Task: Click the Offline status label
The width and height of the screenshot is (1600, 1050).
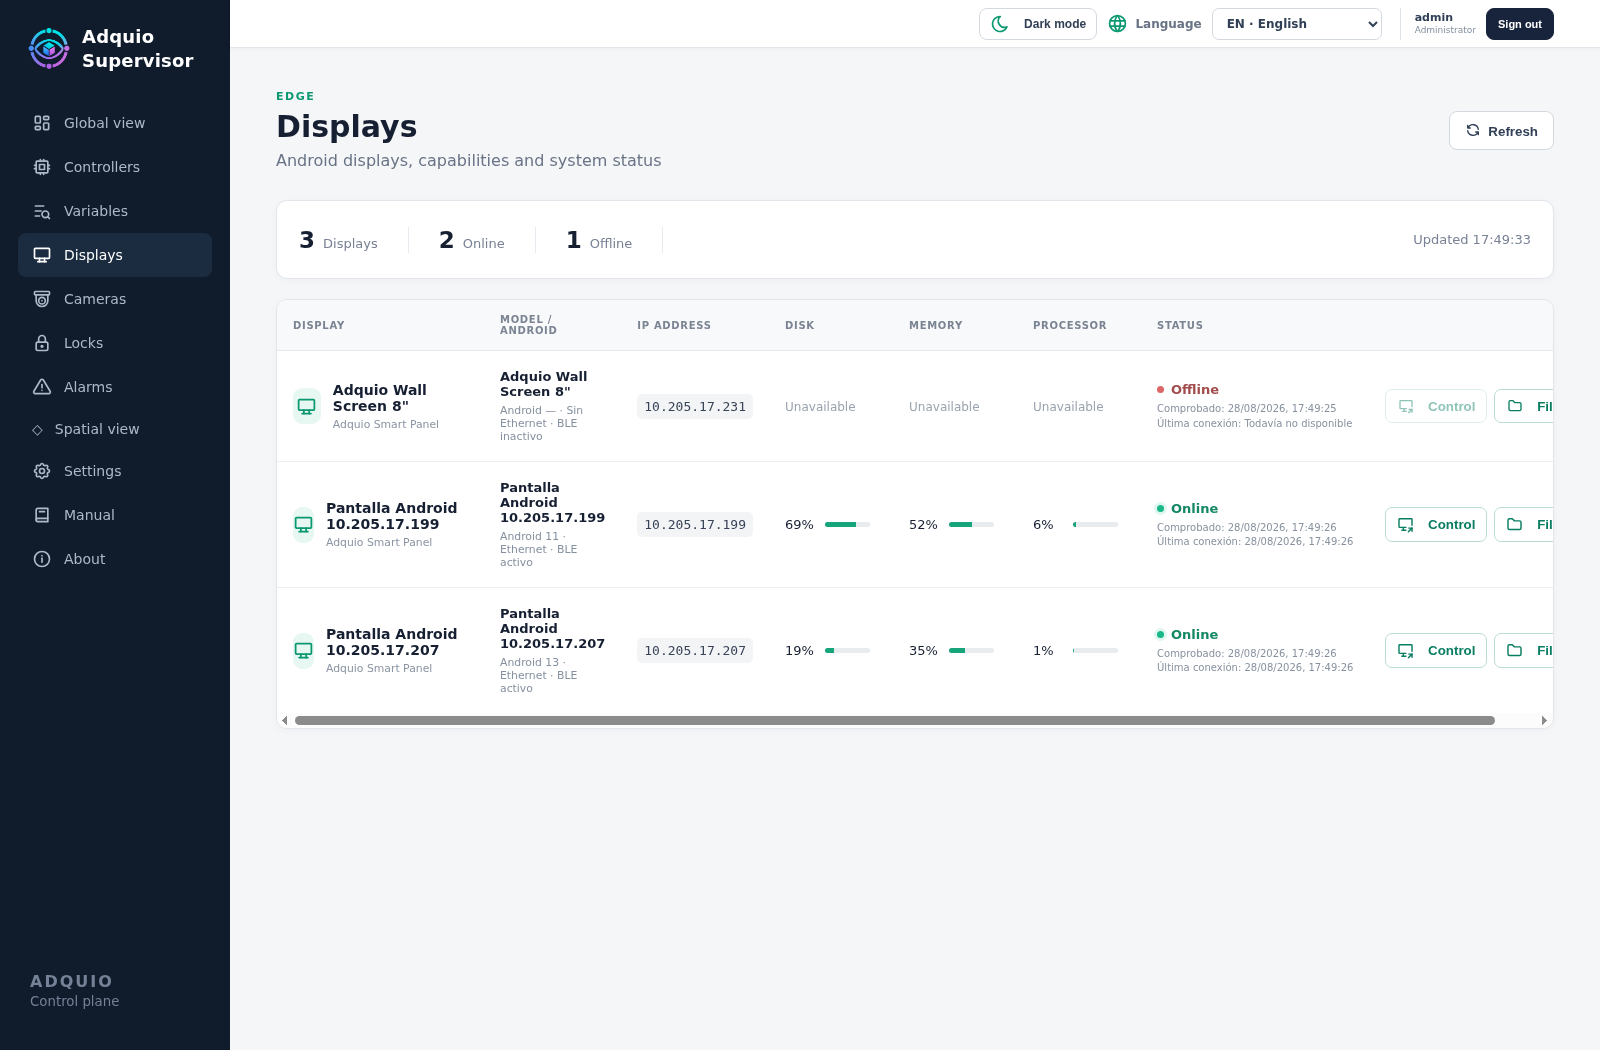Action: [x=1194, y=390]
